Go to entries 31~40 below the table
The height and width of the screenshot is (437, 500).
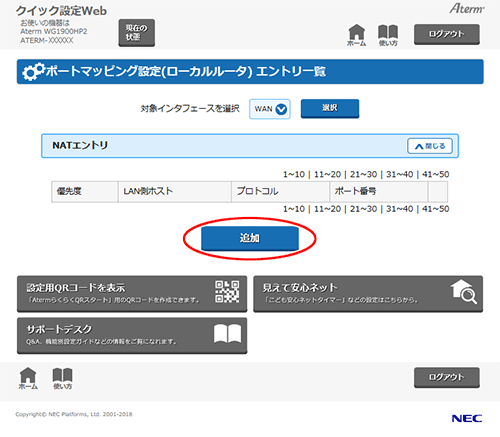point(399,209)
